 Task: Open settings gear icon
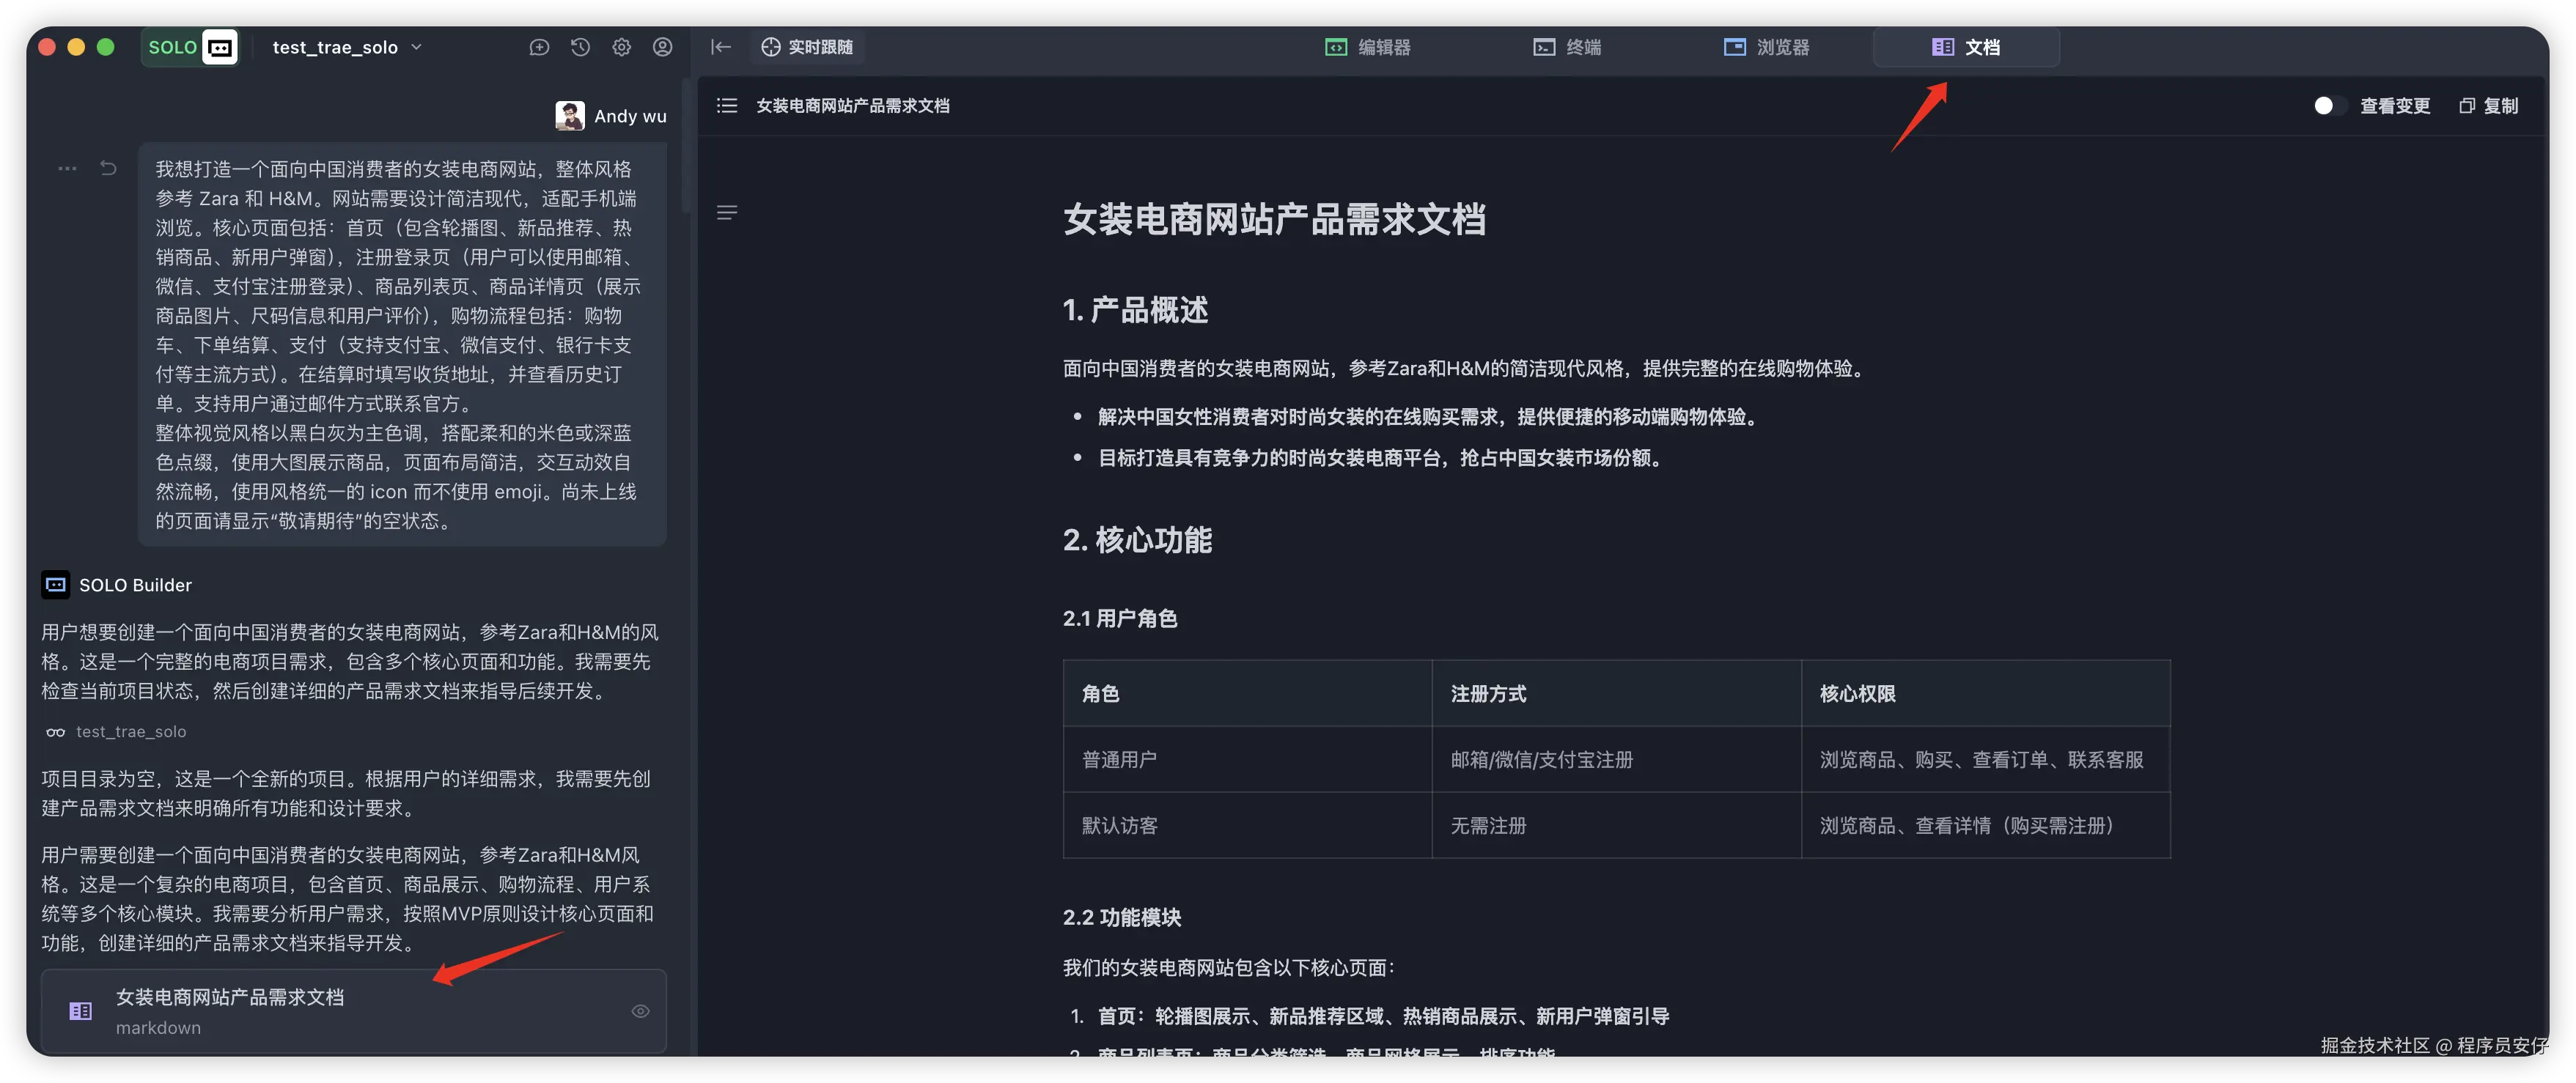(x=621, y=47)
